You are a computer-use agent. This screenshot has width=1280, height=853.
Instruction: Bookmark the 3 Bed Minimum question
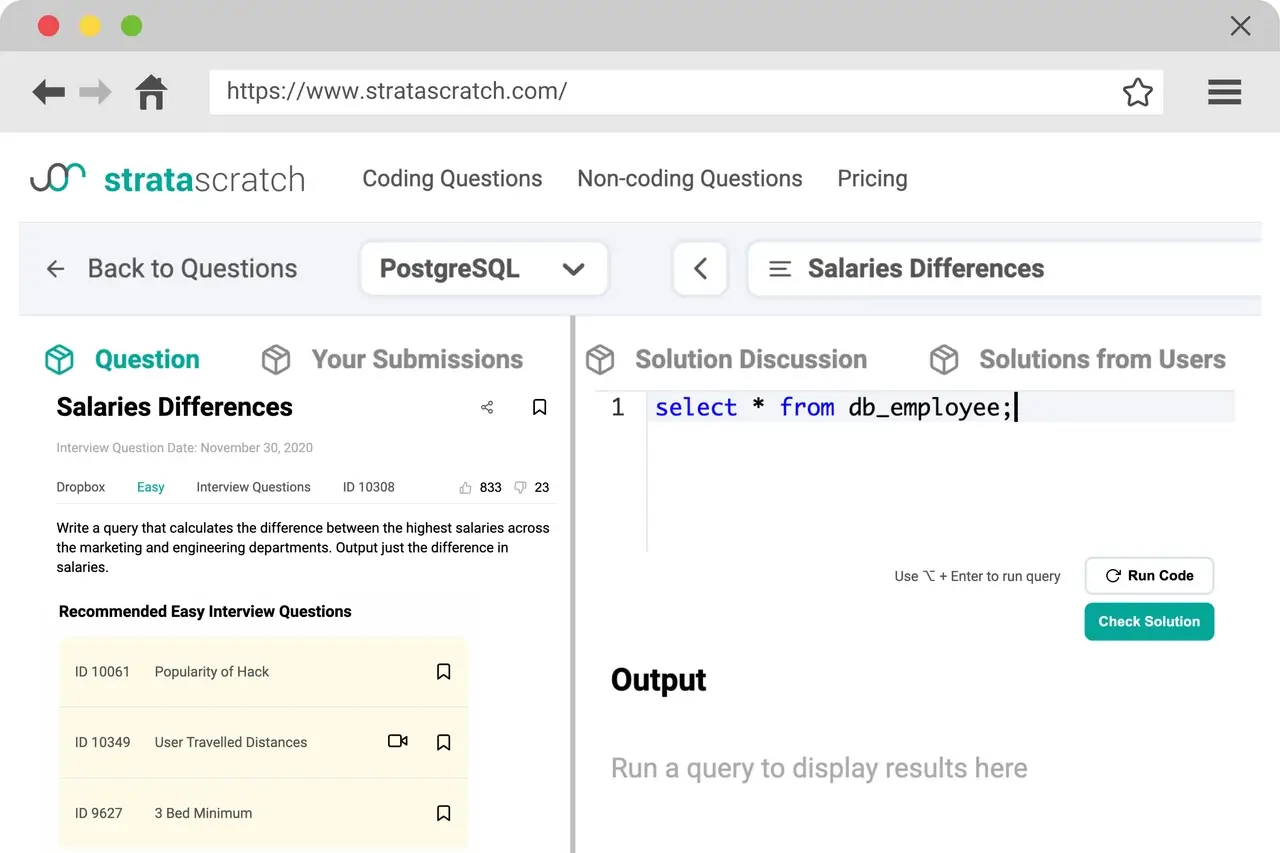click(x=444, y=813)
